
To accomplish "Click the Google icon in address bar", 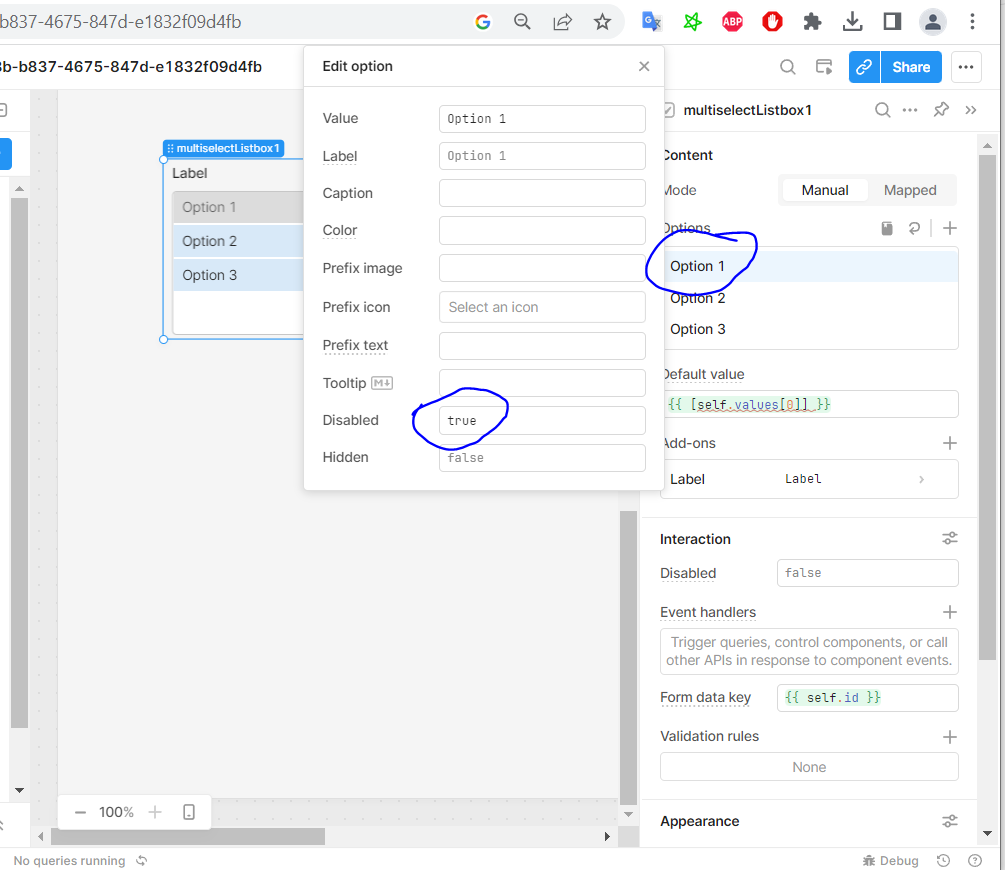I will pyautogui.click(x=483, y=22).
